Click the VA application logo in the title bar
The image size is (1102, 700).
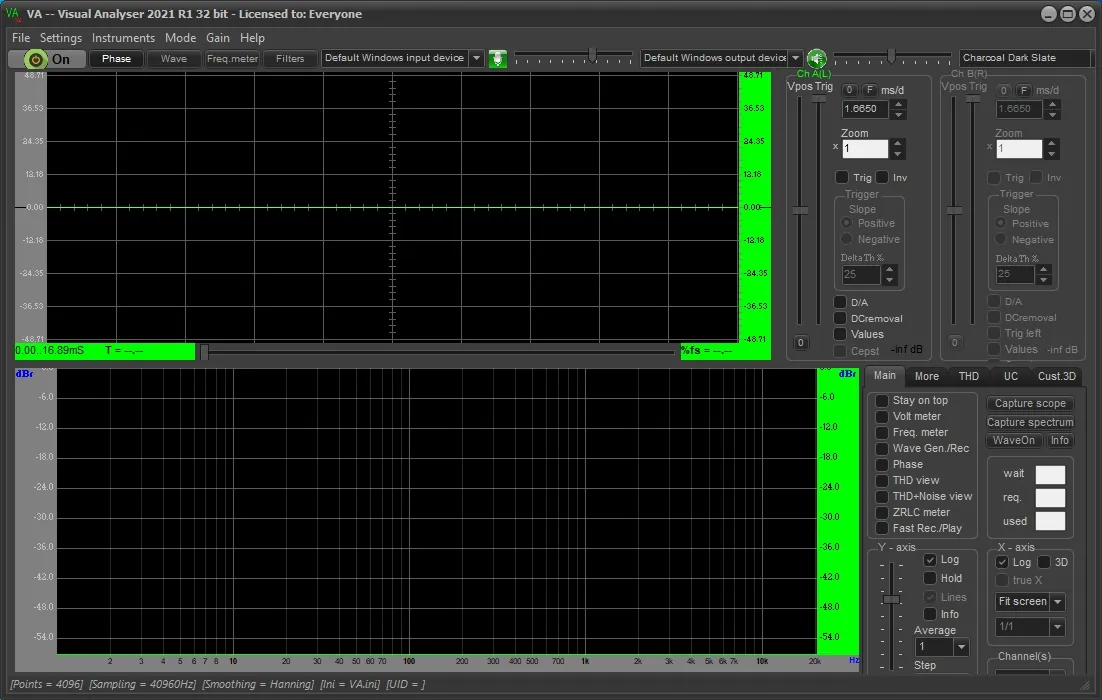coord(12,13)
